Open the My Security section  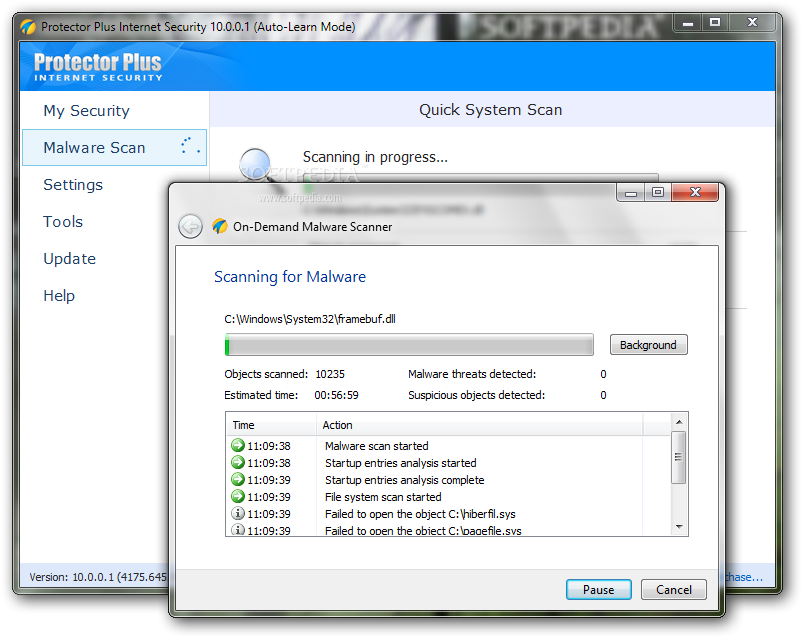click(87, 111)
